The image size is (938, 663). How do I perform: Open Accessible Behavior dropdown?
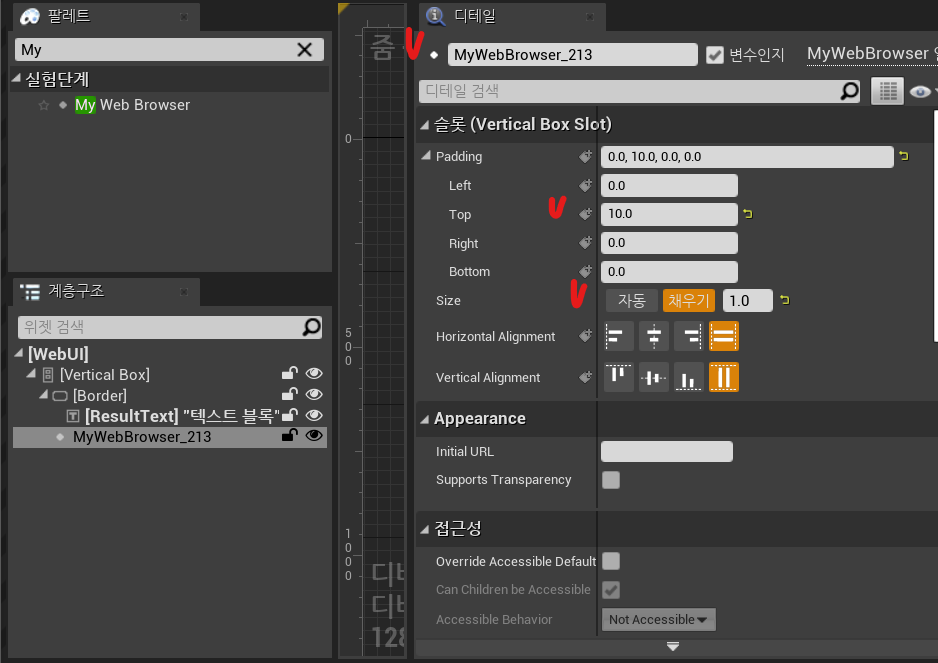[658, 620]
